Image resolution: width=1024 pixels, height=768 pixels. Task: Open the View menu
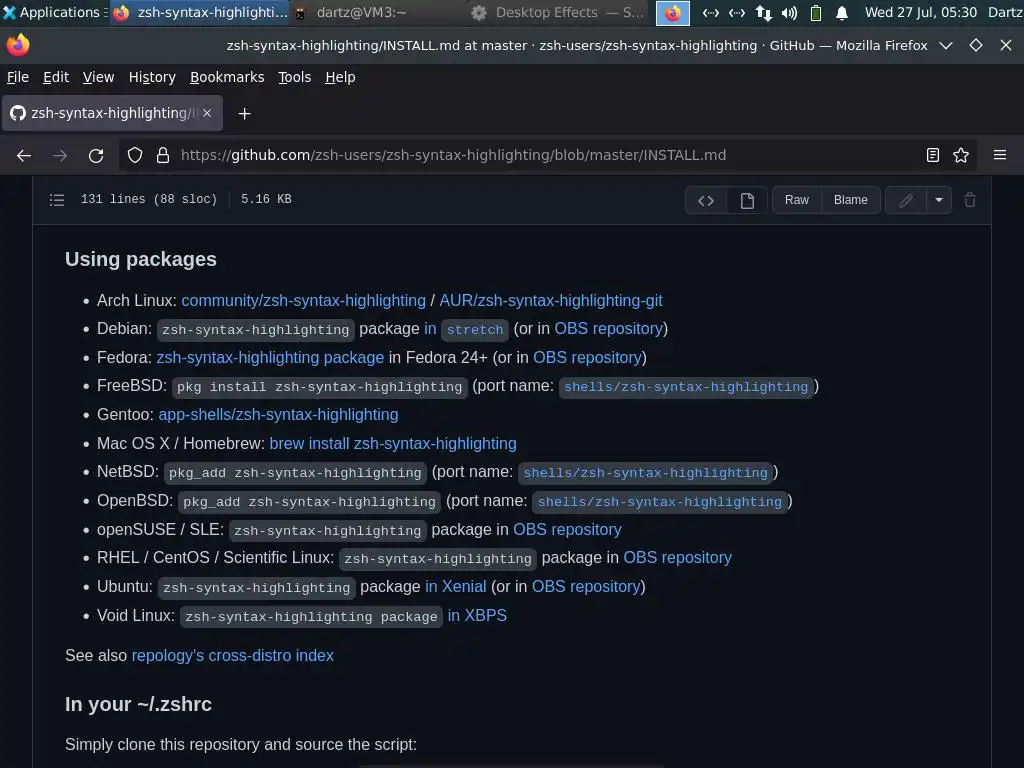99,77
